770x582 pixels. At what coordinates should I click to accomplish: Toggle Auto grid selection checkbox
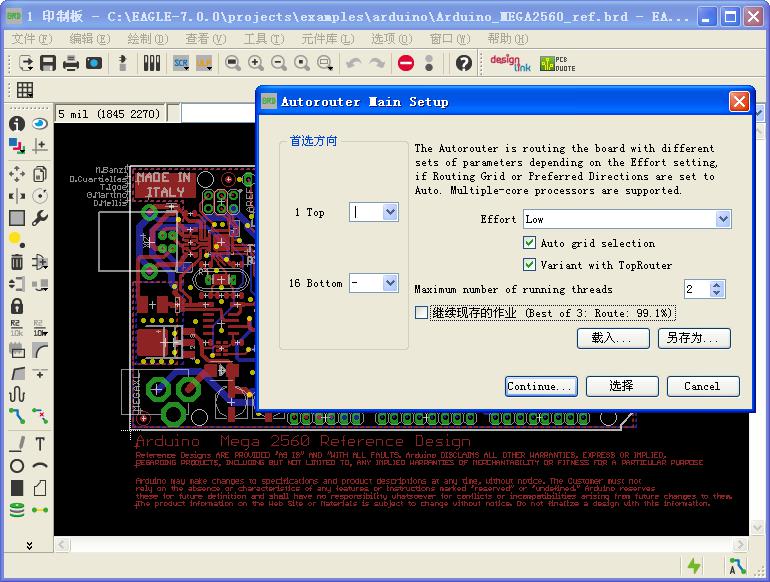coord(530,243)
